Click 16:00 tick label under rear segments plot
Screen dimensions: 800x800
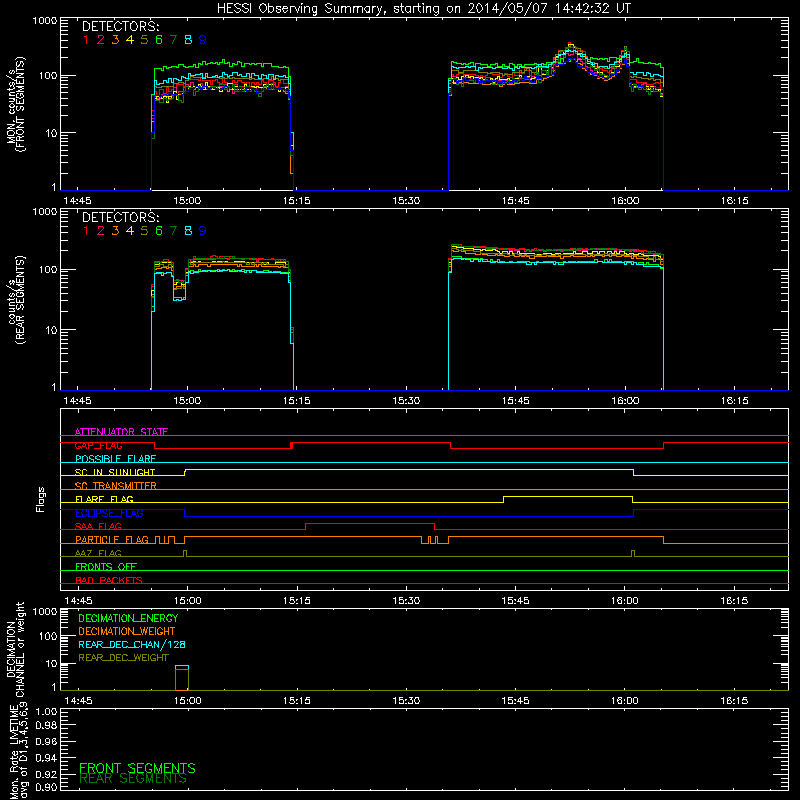(x=624, y=401)
